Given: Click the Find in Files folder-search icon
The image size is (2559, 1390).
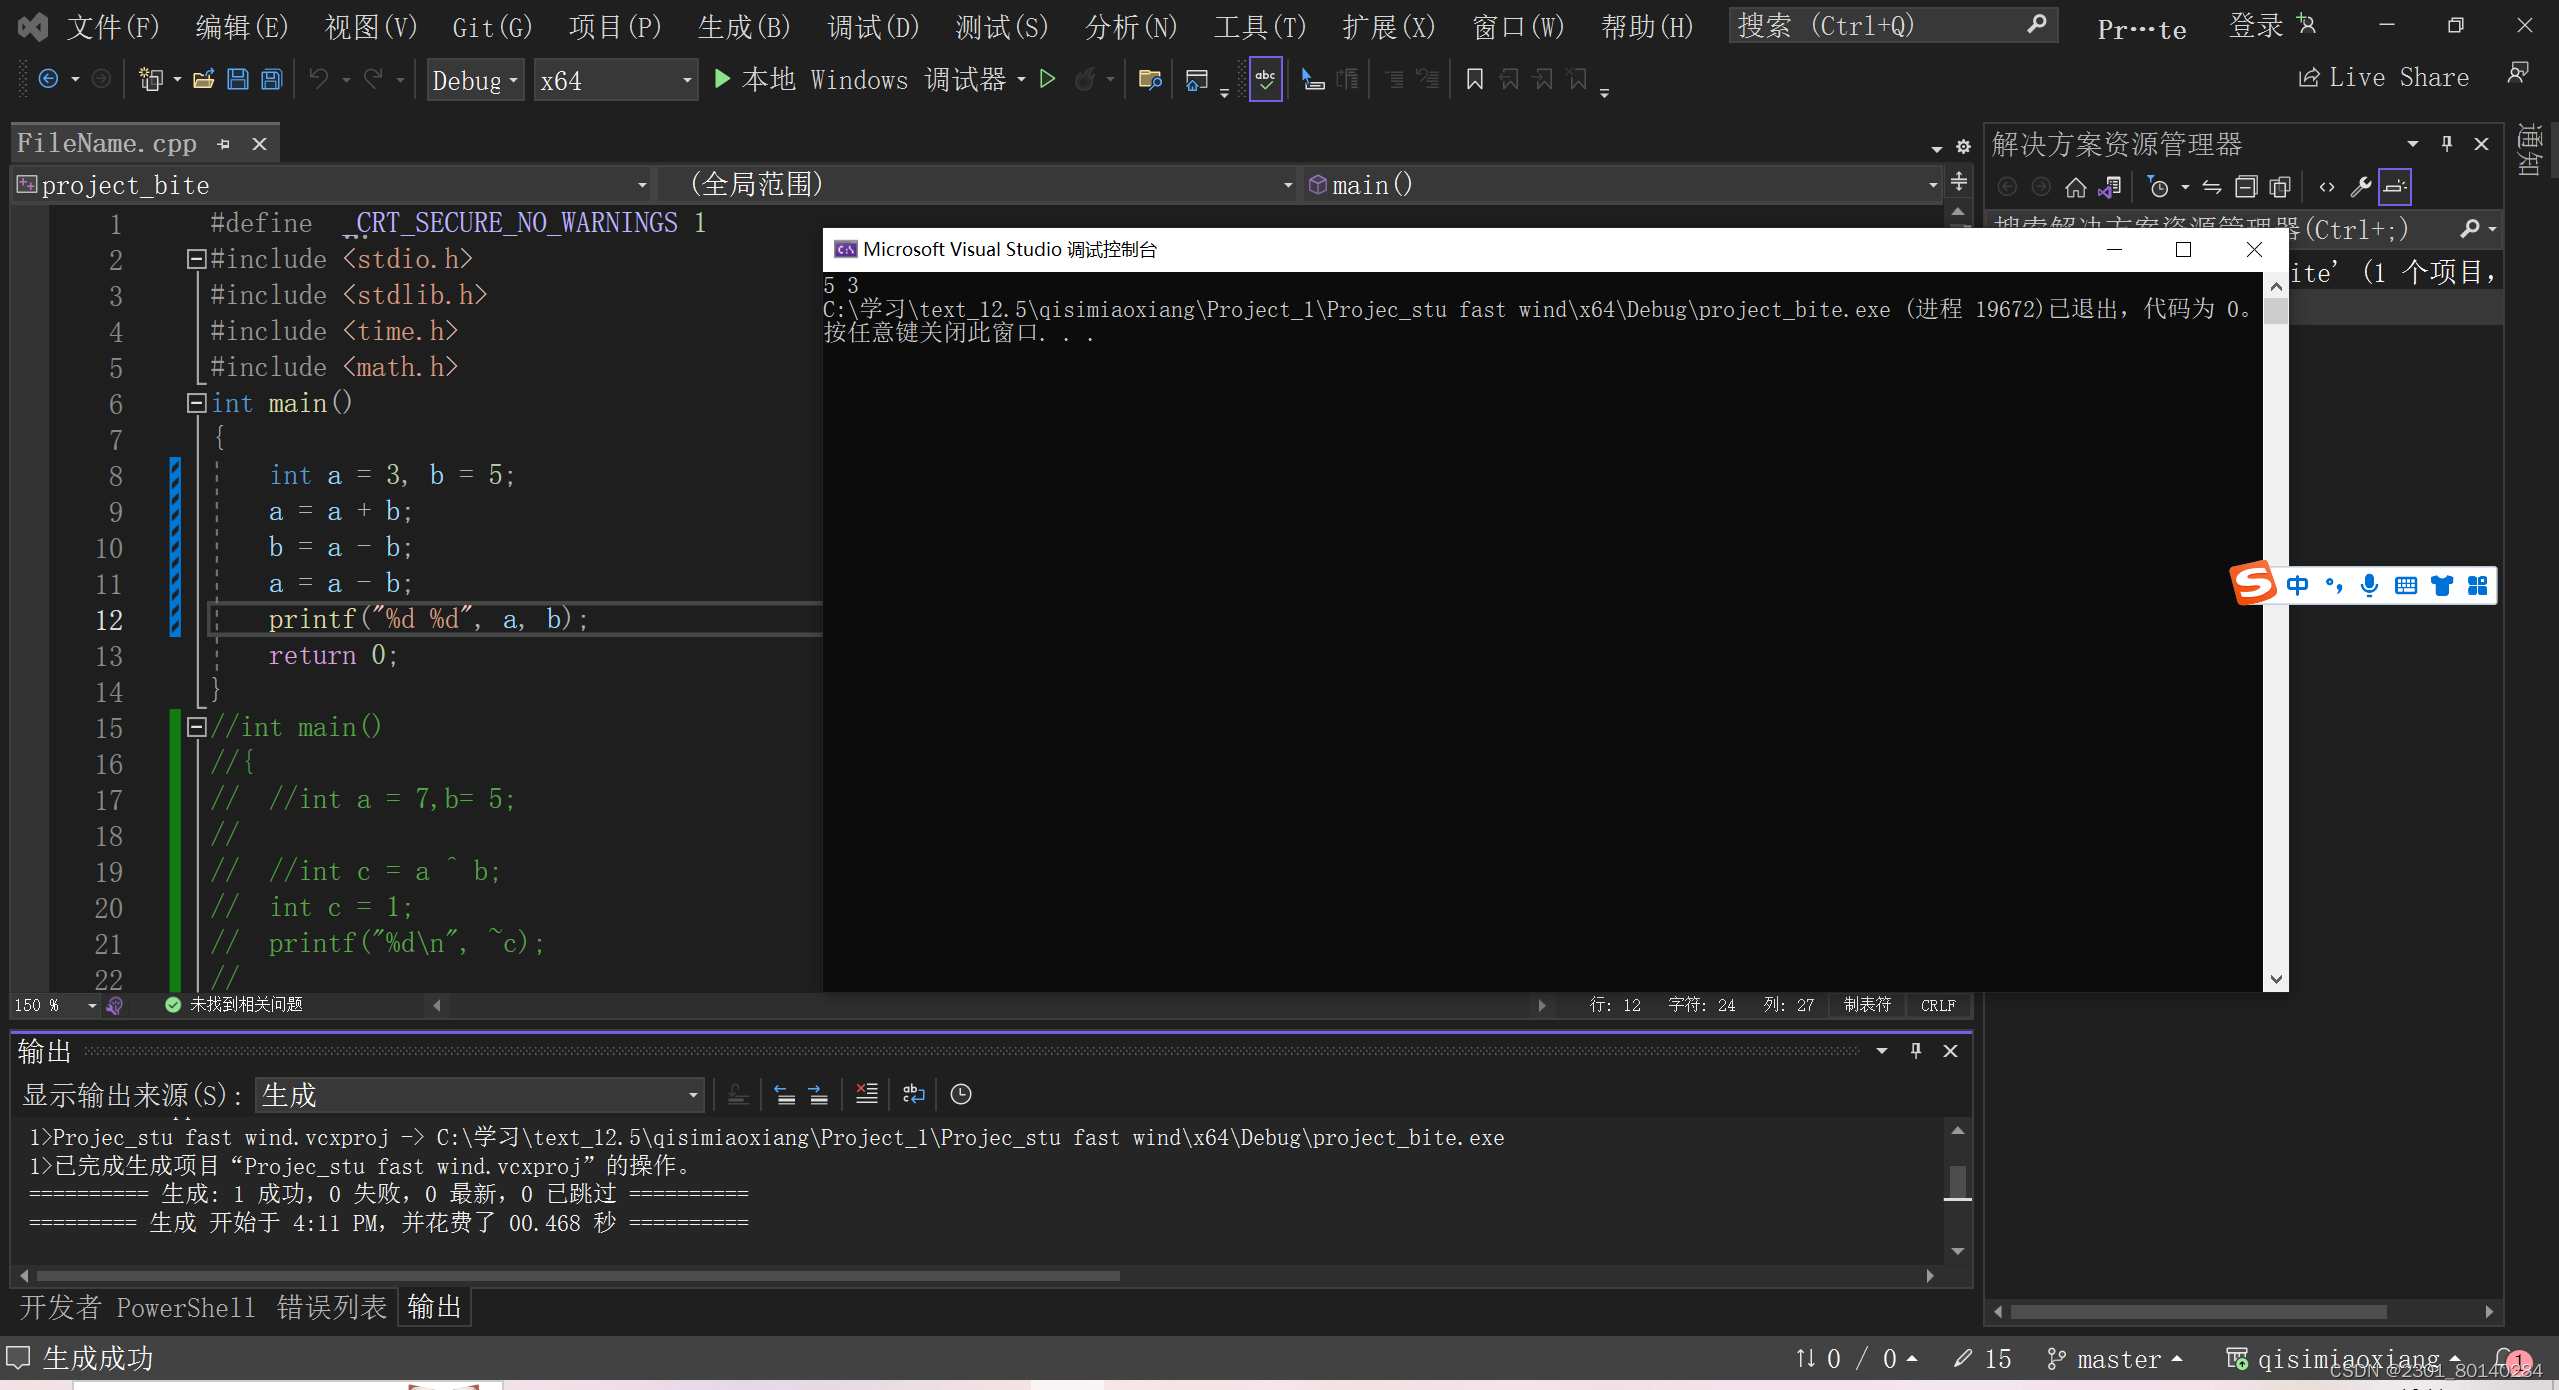Looking at the screenshot, I should tap(1150, 79).
